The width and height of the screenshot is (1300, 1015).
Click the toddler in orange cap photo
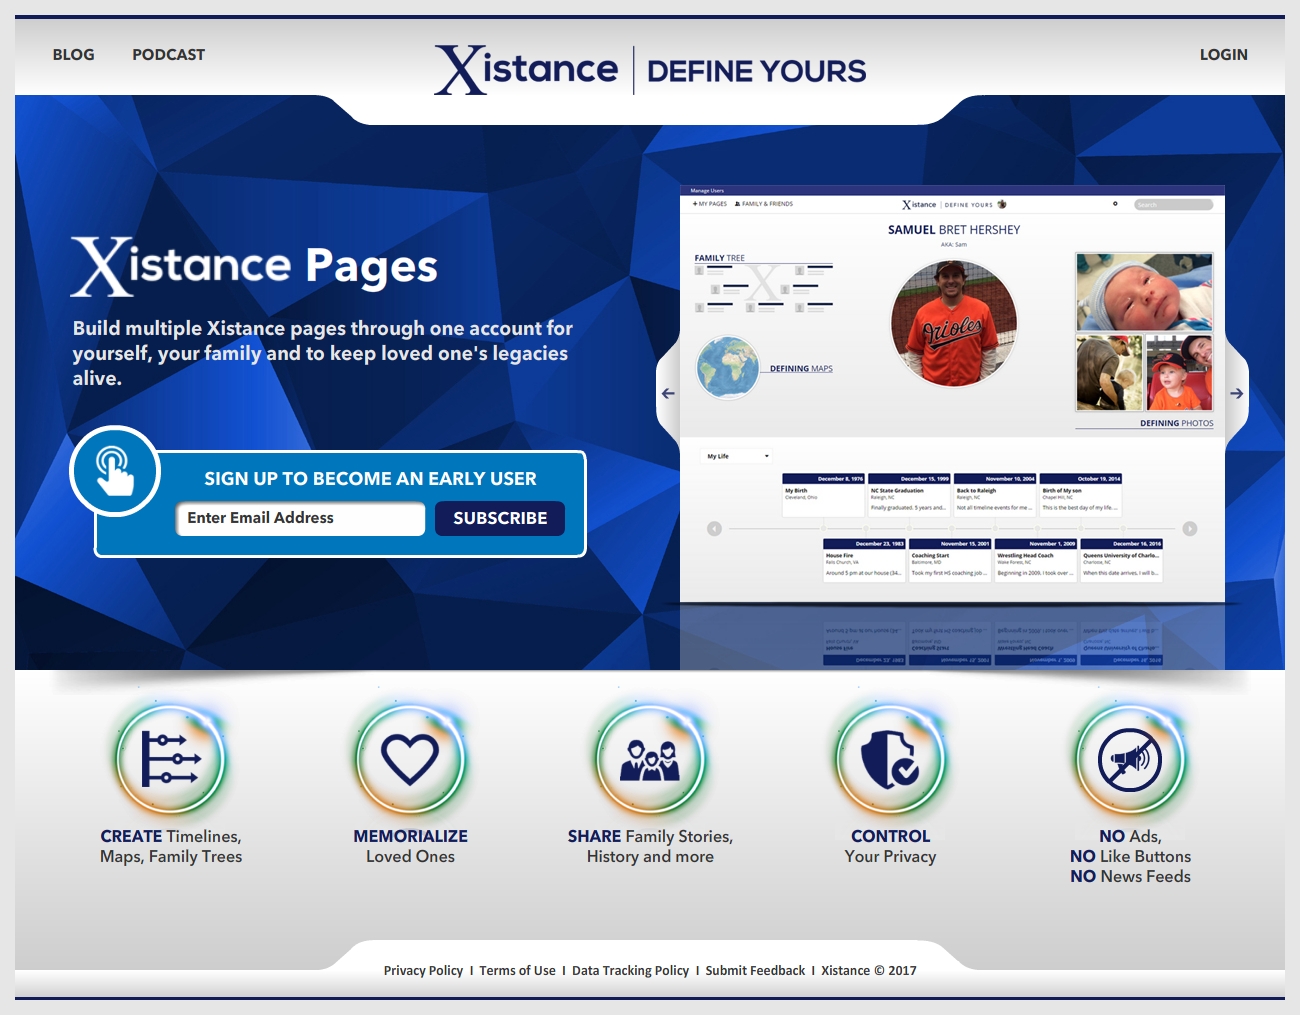tap(1179, 373)
